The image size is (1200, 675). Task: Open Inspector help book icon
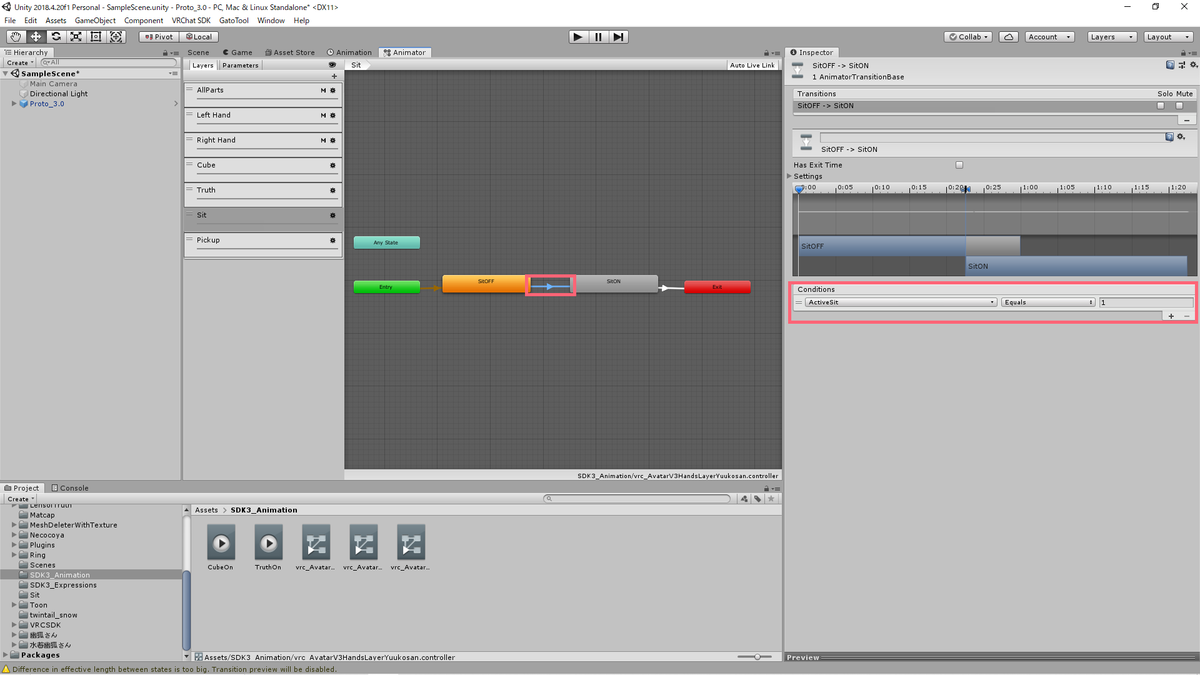[x=1170, y=65]
